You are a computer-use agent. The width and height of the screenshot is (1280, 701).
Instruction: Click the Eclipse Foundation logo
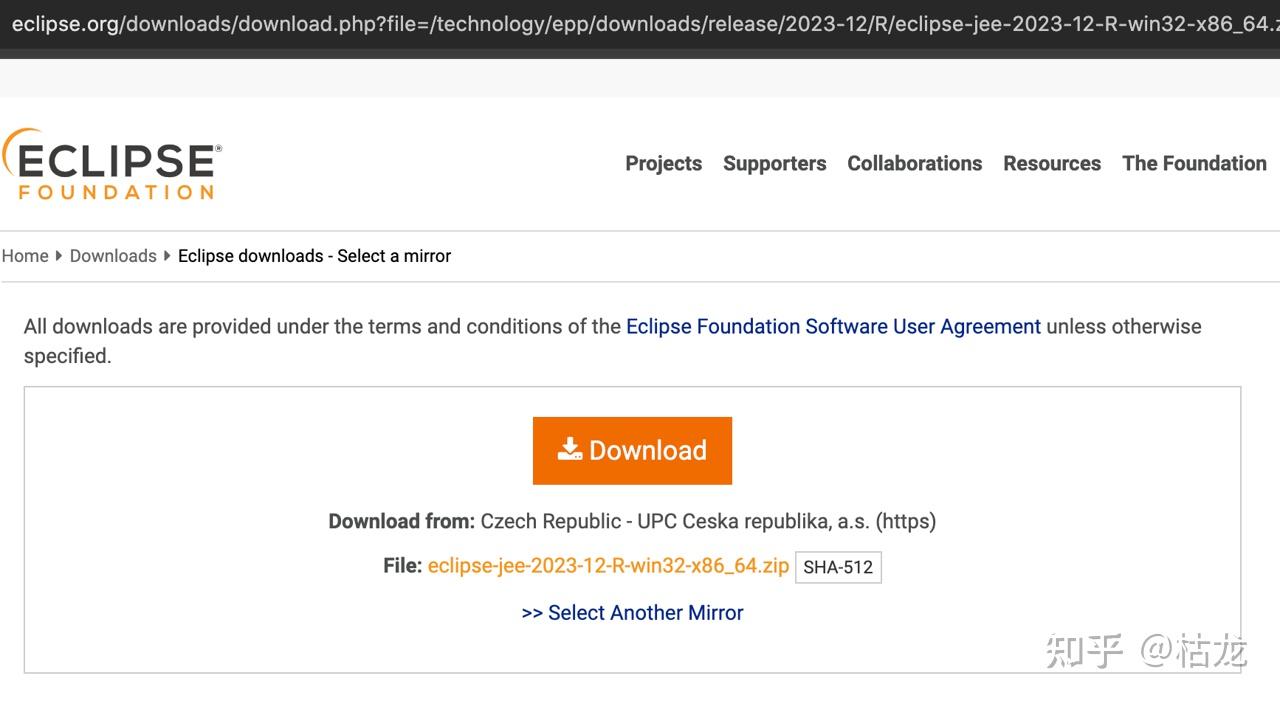[110, 163]
